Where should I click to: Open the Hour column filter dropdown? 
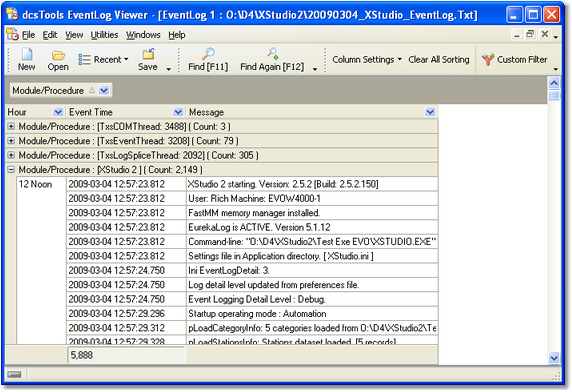pos(58,112)
